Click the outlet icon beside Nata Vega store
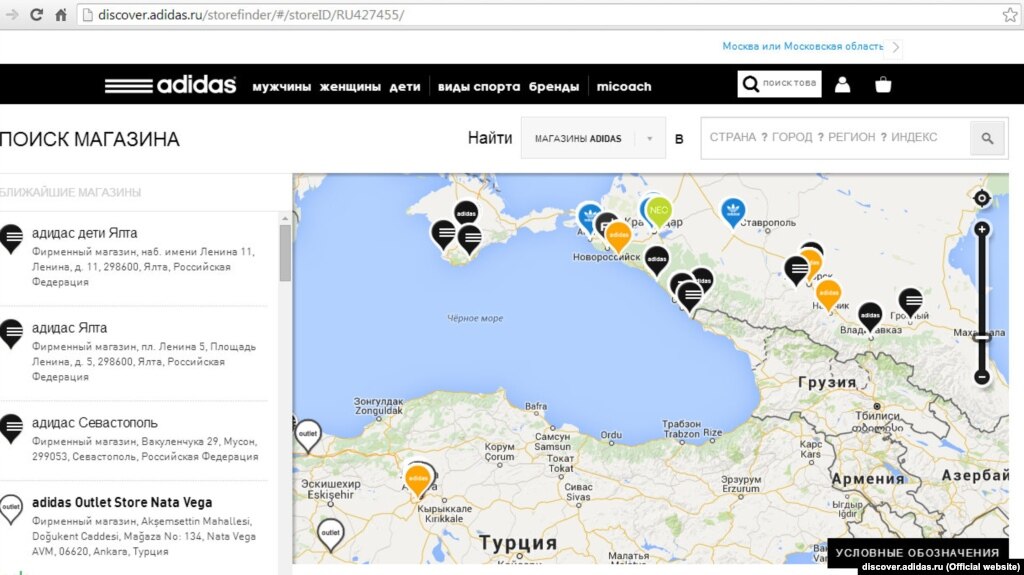Image resolution: width=1024 pixels, height=575 pixels. pos(11,510)
